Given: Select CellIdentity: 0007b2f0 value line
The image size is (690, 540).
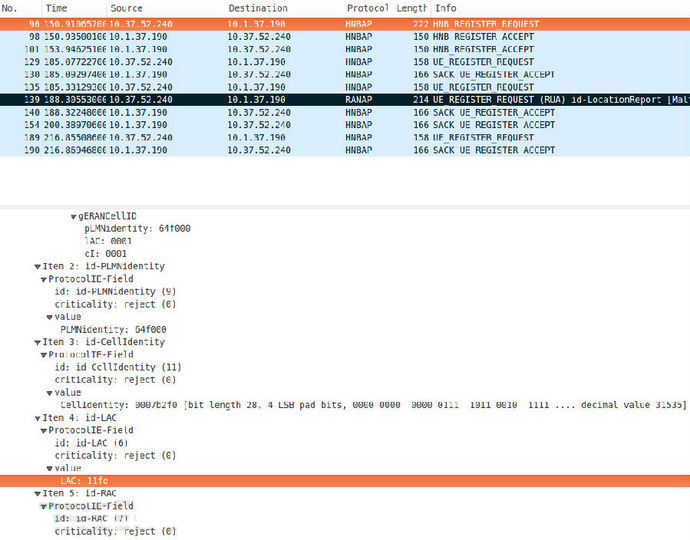Looking at the screenshot, I should 373,405.
